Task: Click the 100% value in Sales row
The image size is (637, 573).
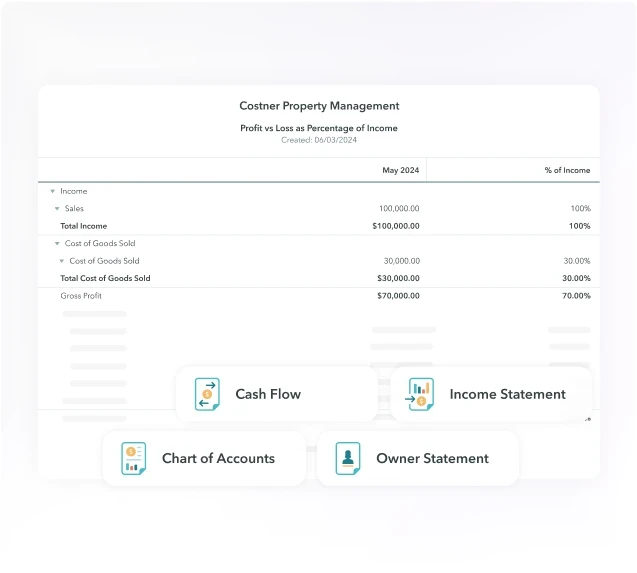Action: (x=581, y=208)
